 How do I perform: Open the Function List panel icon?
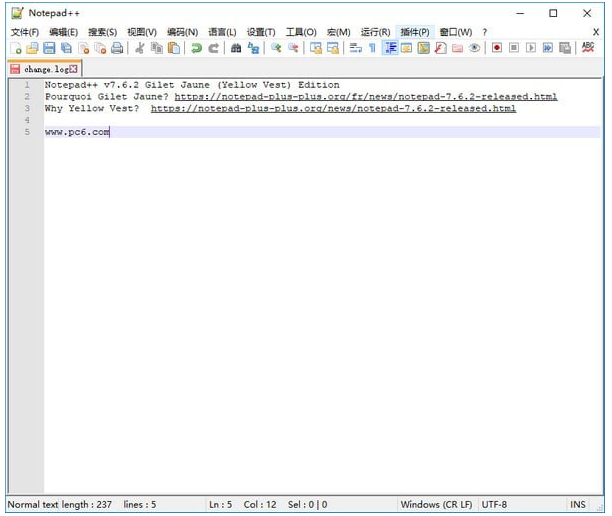tap(440, 48)
